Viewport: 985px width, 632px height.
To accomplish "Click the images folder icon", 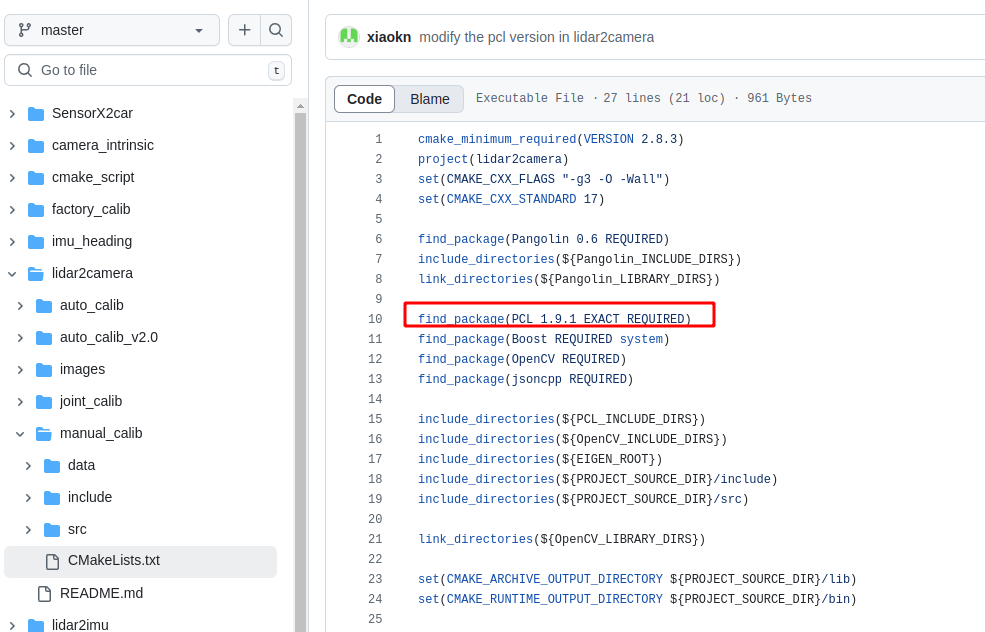I will (44, 370).
